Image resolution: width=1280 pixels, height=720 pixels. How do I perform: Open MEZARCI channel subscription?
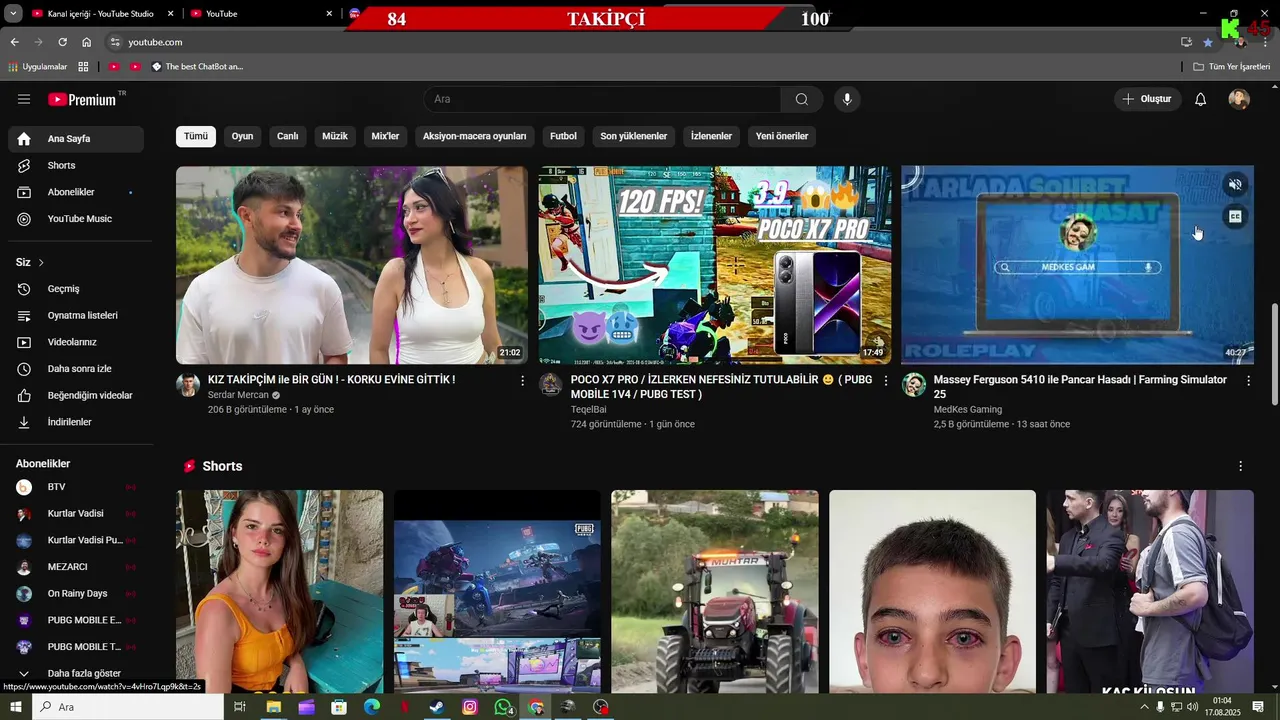point(76,567)
